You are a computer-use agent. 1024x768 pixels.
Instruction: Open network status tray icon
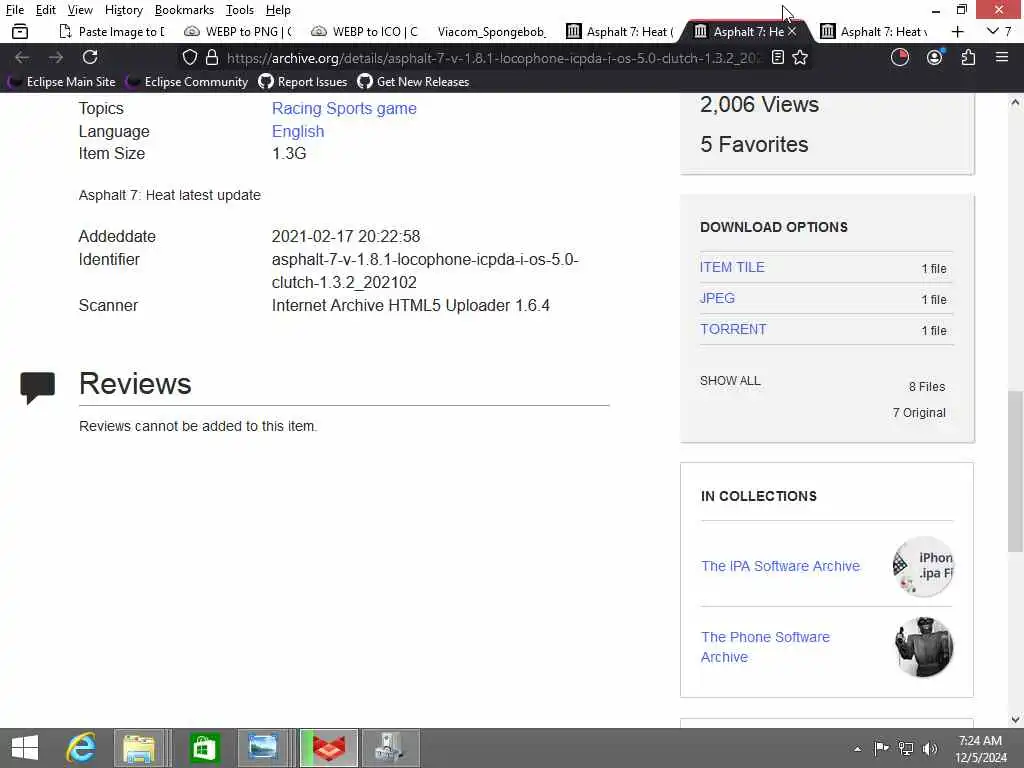pos(906,748)
